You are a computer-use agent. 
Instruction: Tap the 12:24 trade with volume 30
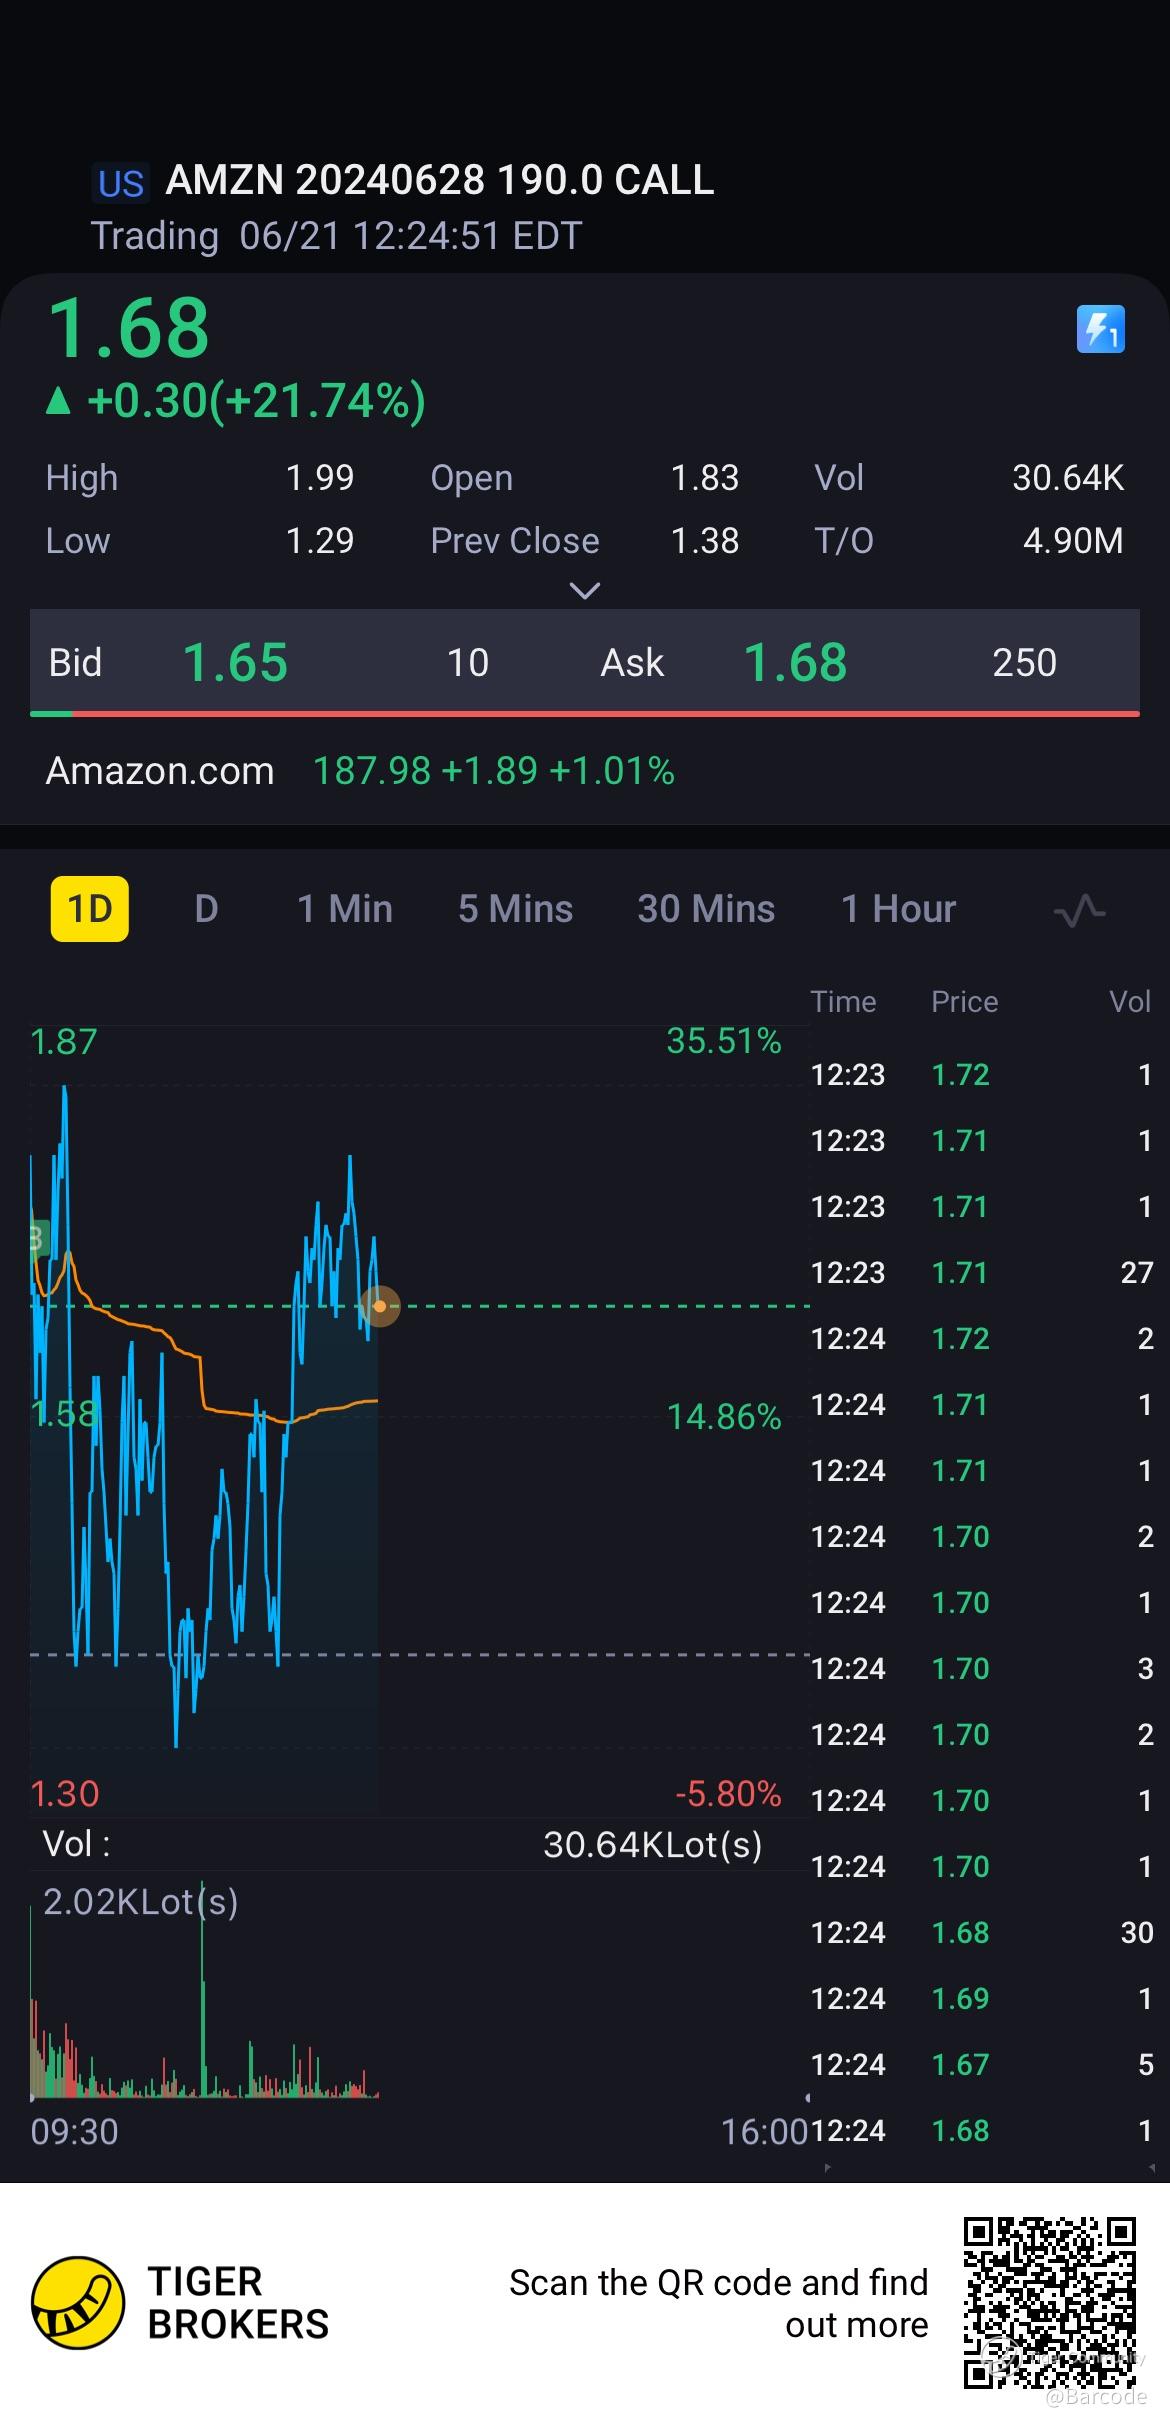980,1932
